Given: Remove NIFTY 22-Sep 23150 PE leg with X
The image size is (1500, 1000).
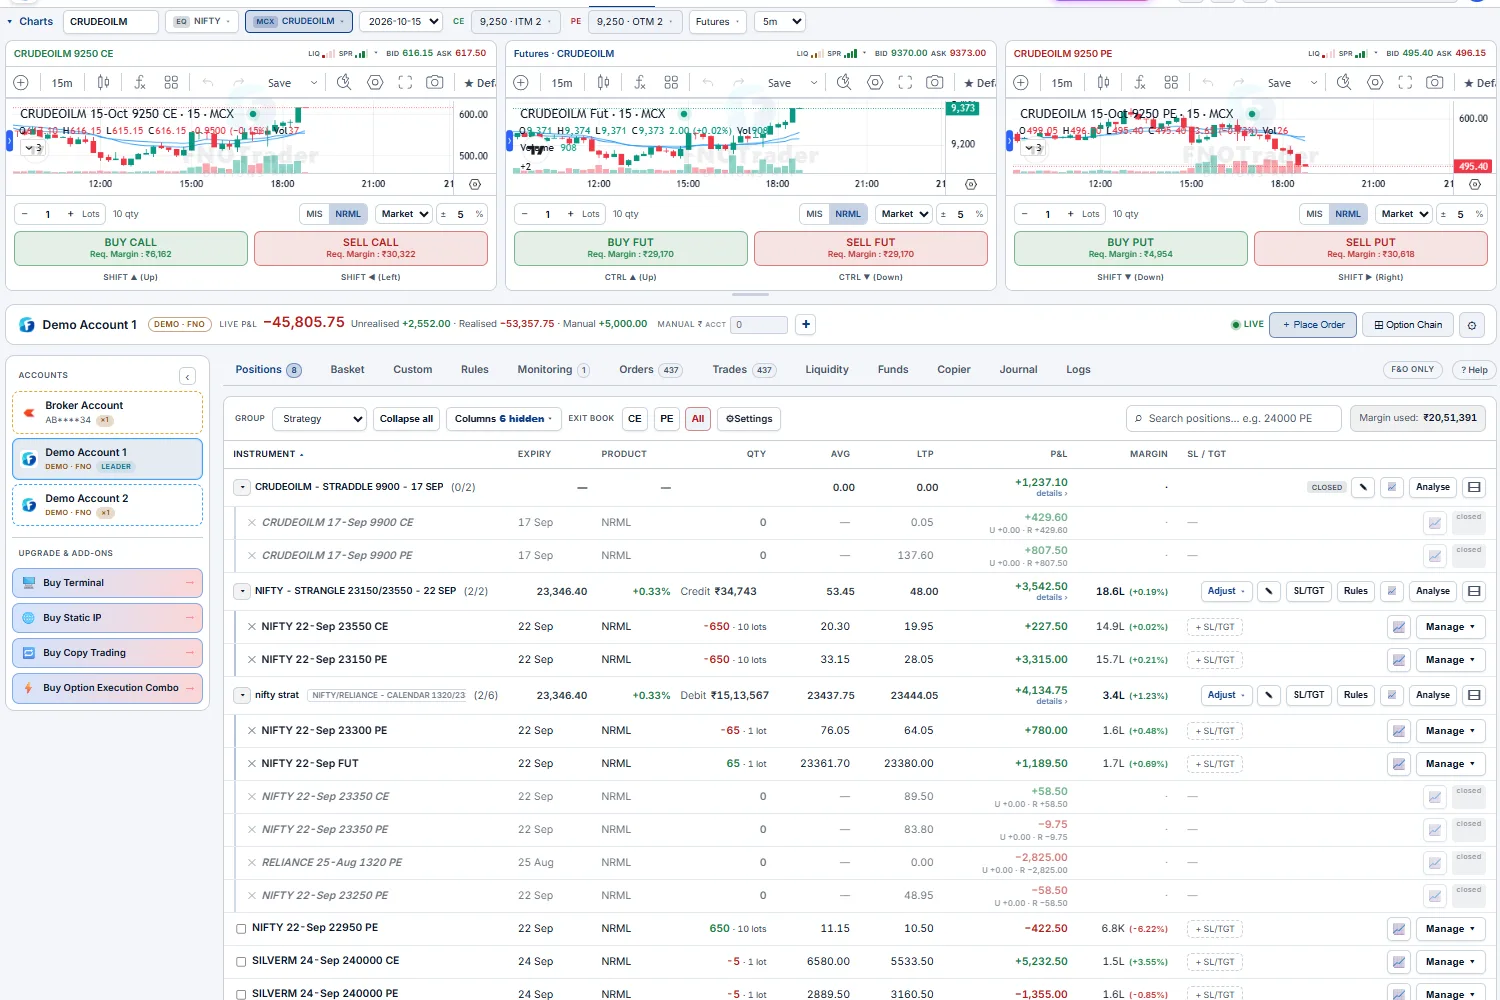Looking at the screenshot, I should (252, 660).
